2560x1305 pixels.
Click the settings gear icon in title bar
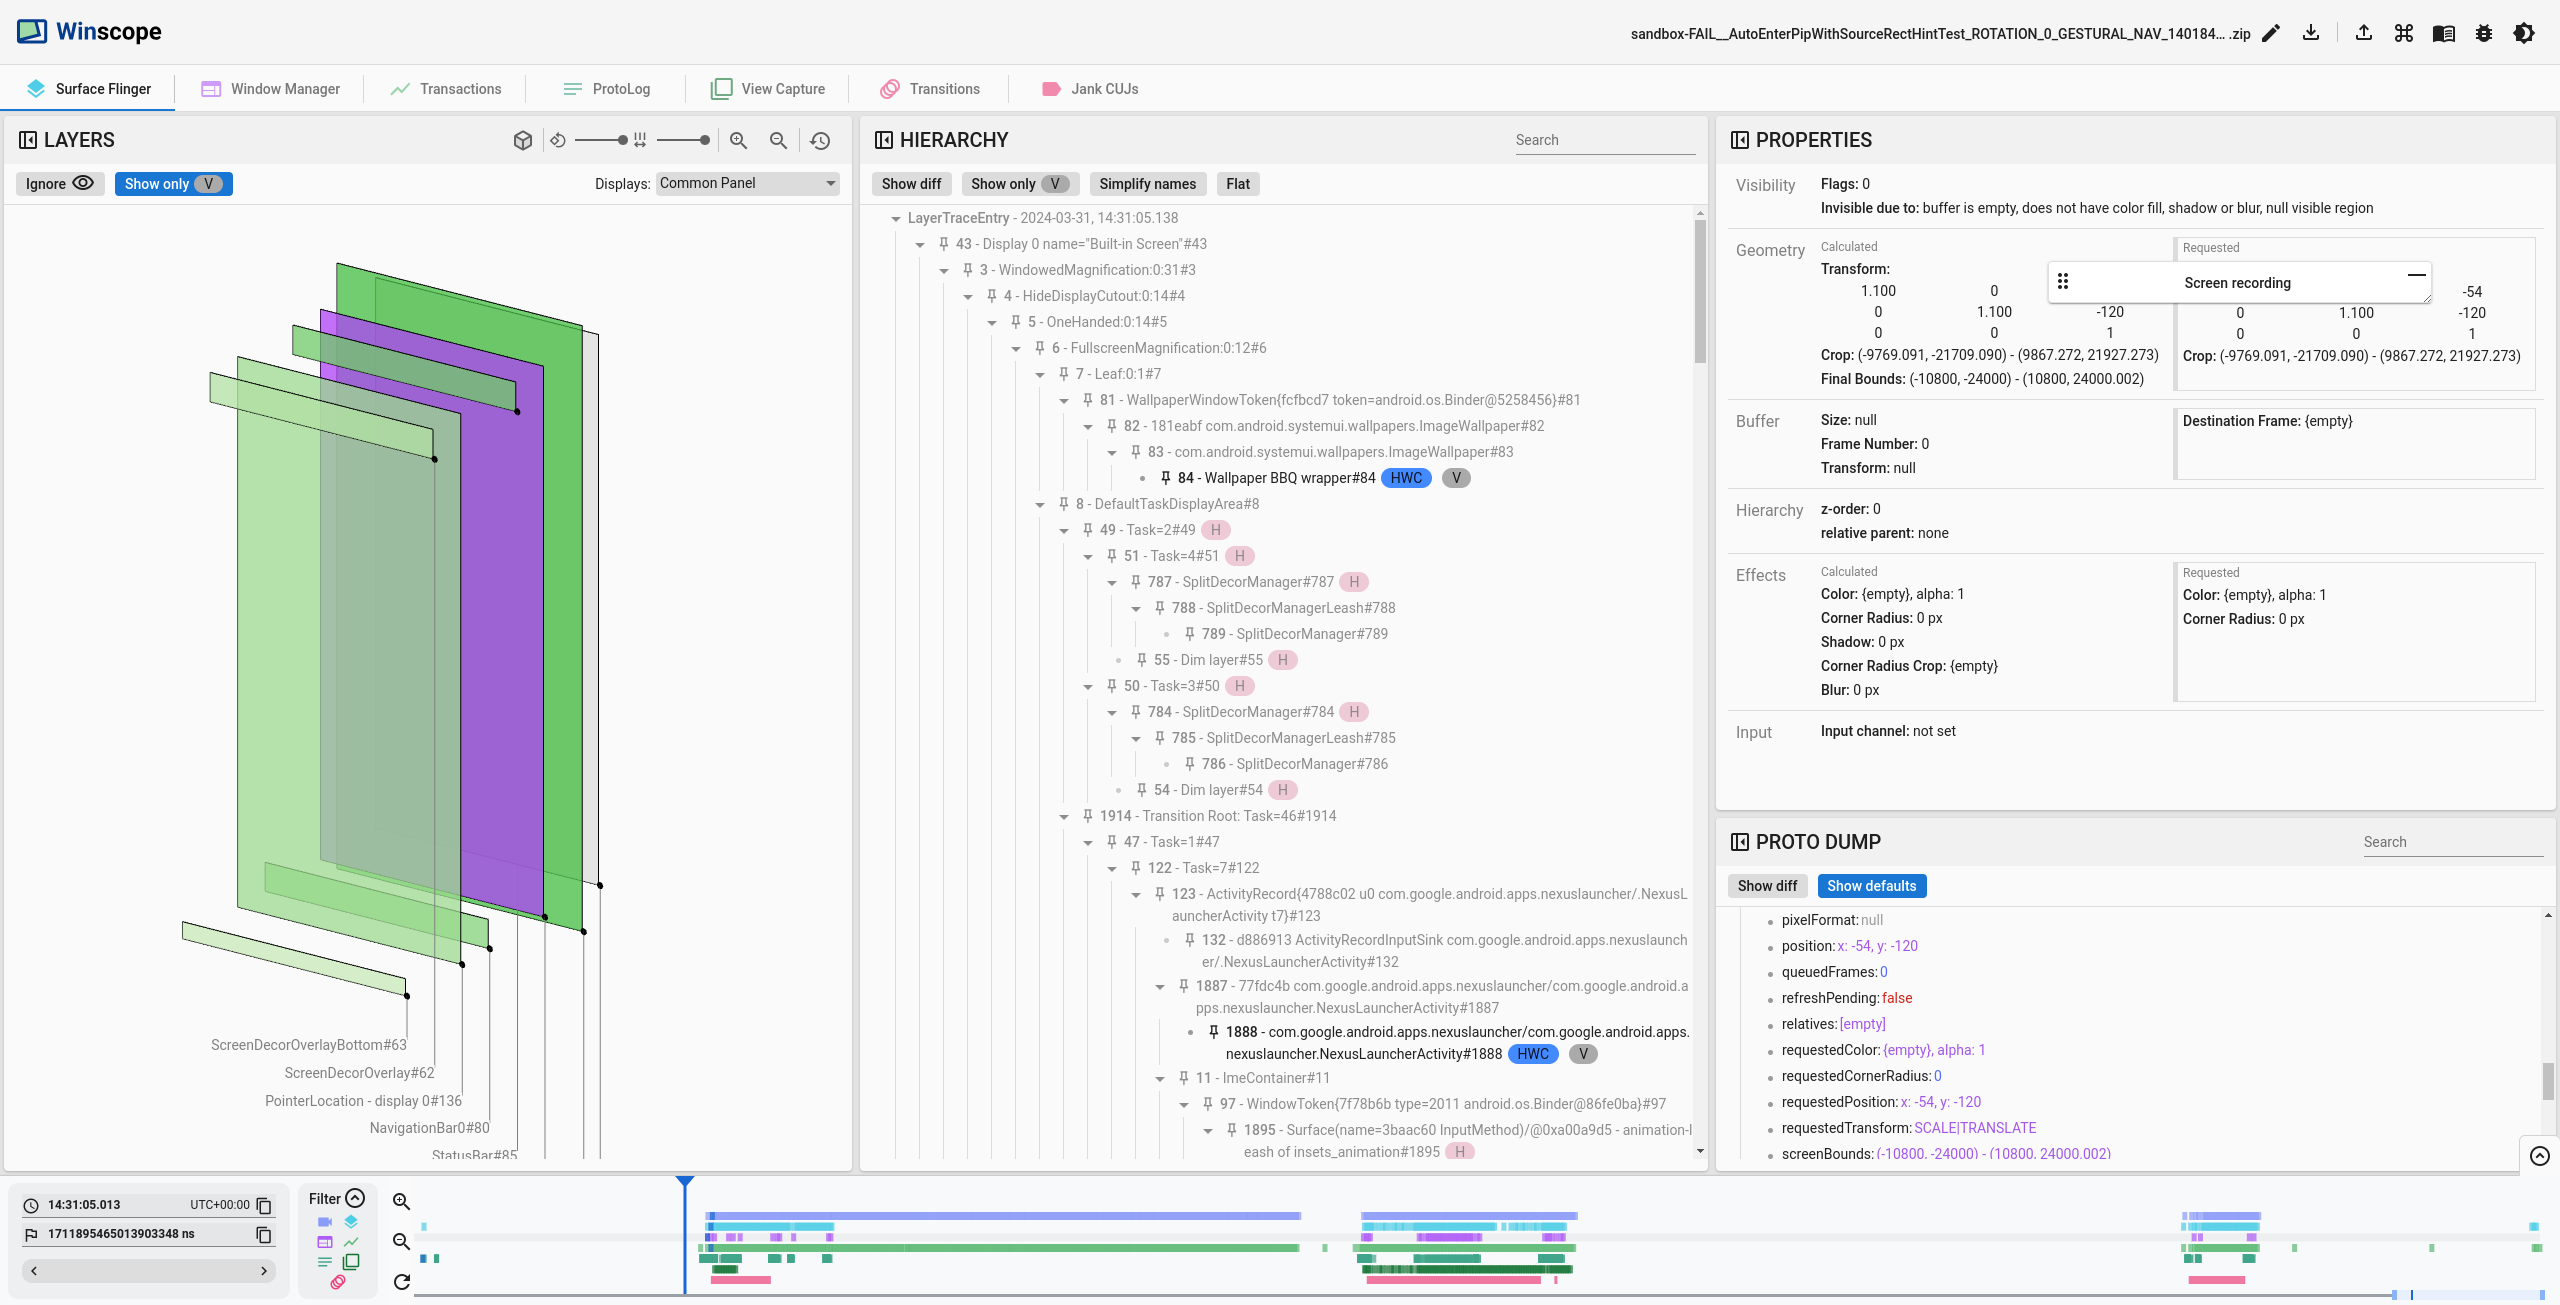(x=2483, y=32)
